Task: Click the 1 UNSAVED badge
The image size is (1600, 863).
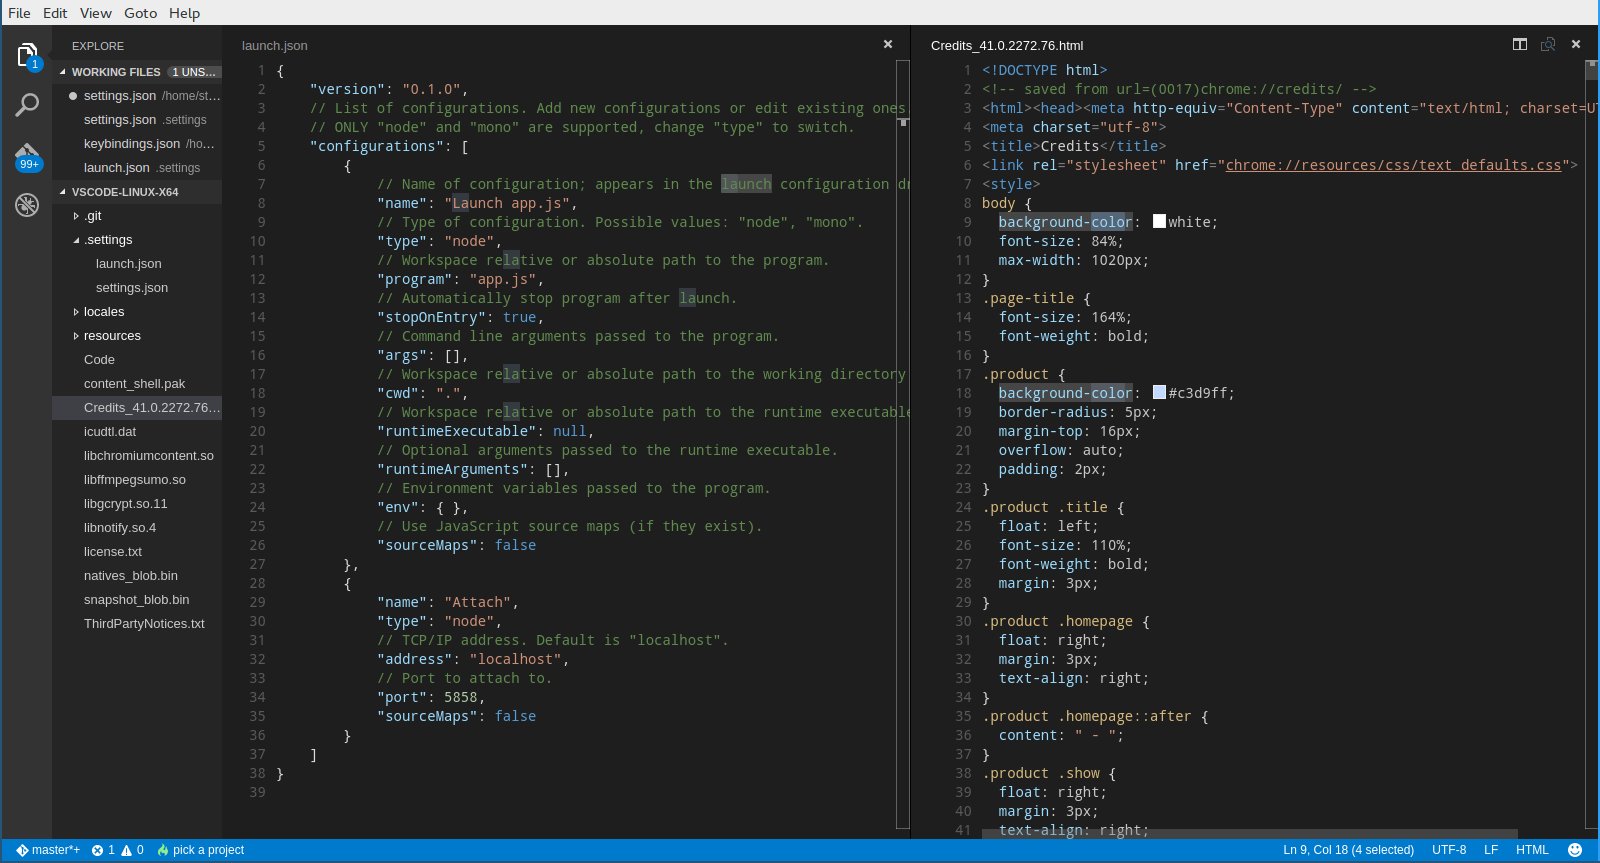Action: coord(194,72)
